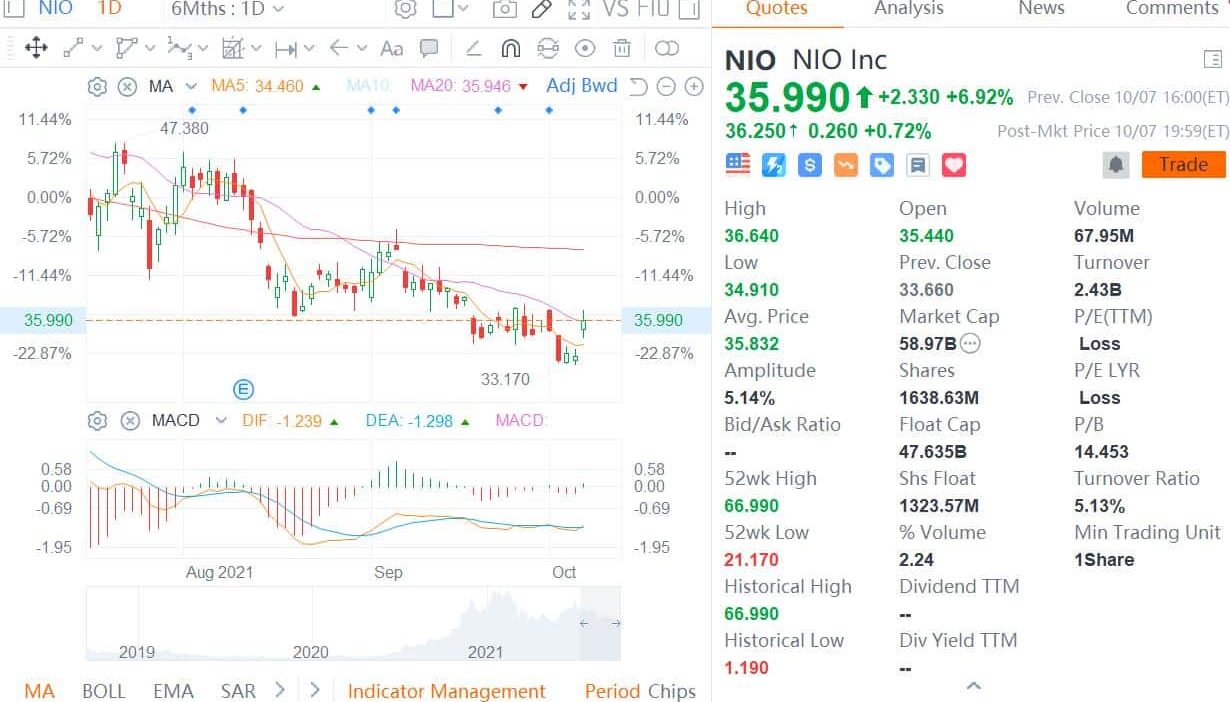The height and width of the screenshot is (702, 1230).
Task: Open Indicator Management
Action: [x=446, y=691]
